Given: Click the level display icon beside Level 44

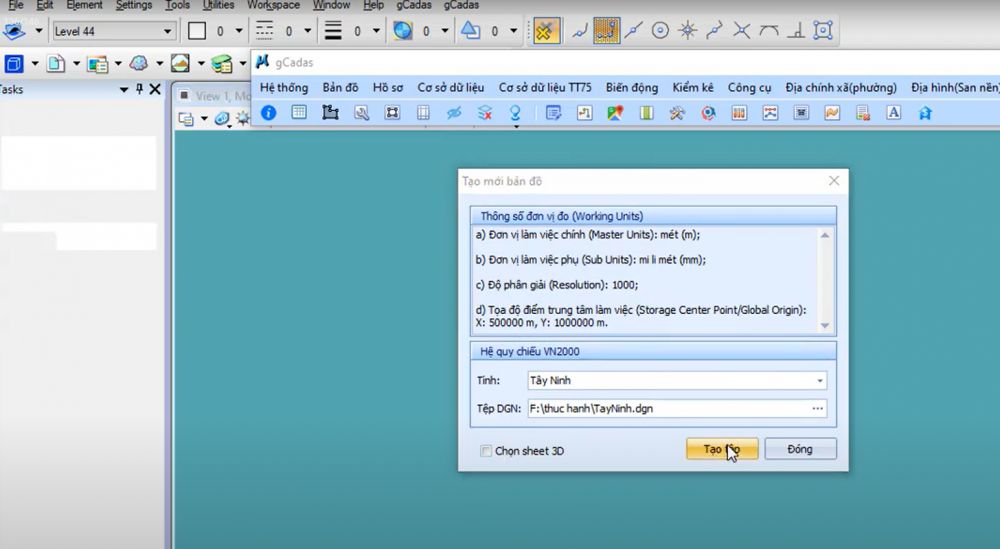Looking at the screenshot, I should 15,31.
